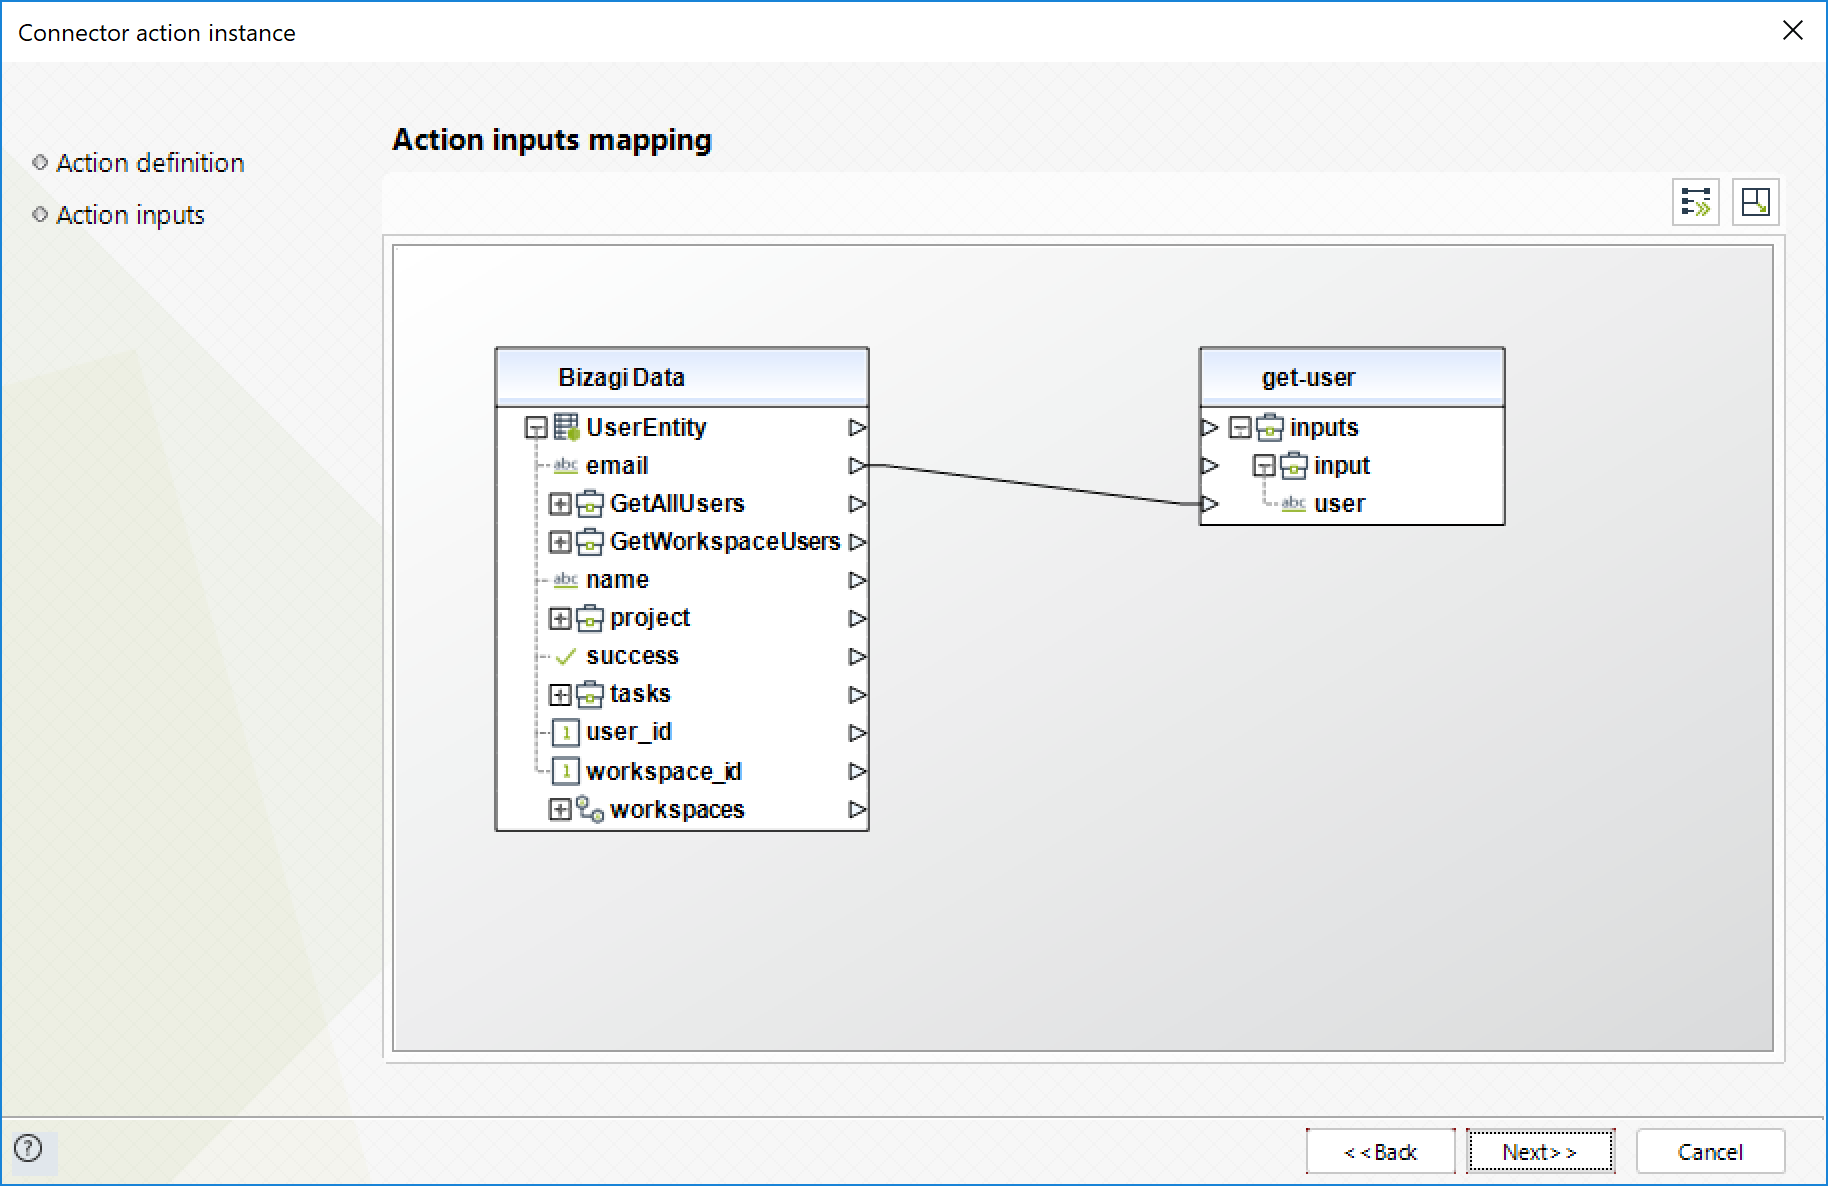Screen dimensions: 1828x1186
Task: Click the GetWorkspaceUsers briefcase icon
Action: click(590, 541)
